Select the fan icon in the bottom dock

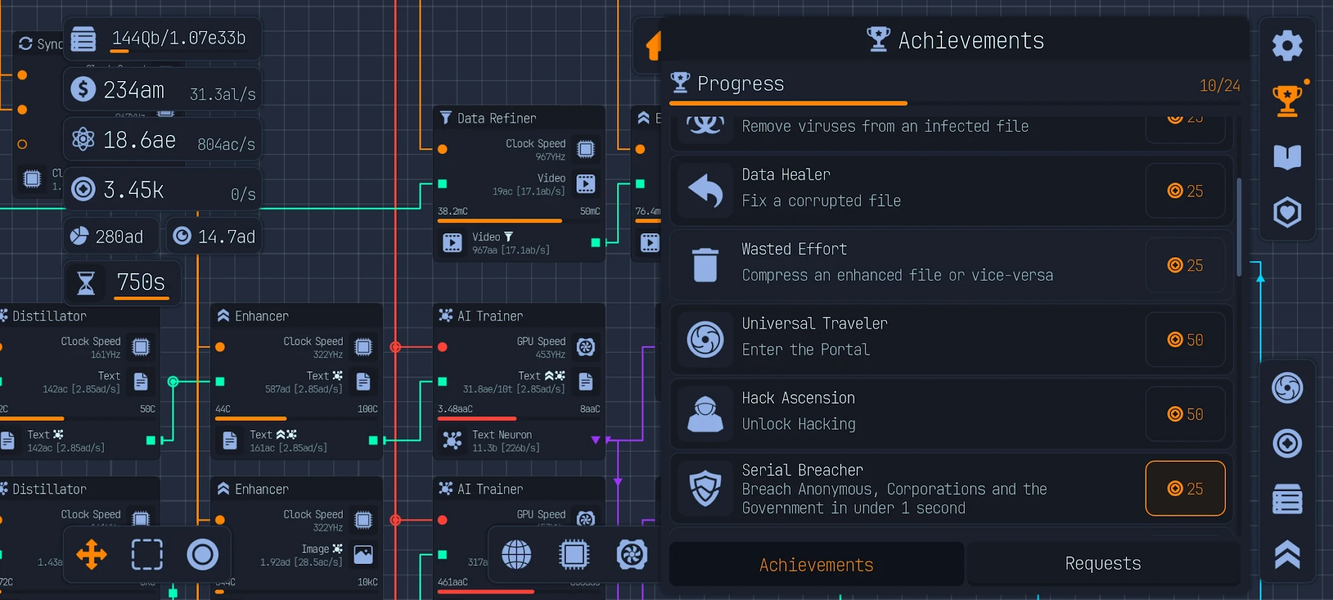click(x=632, y=555)
